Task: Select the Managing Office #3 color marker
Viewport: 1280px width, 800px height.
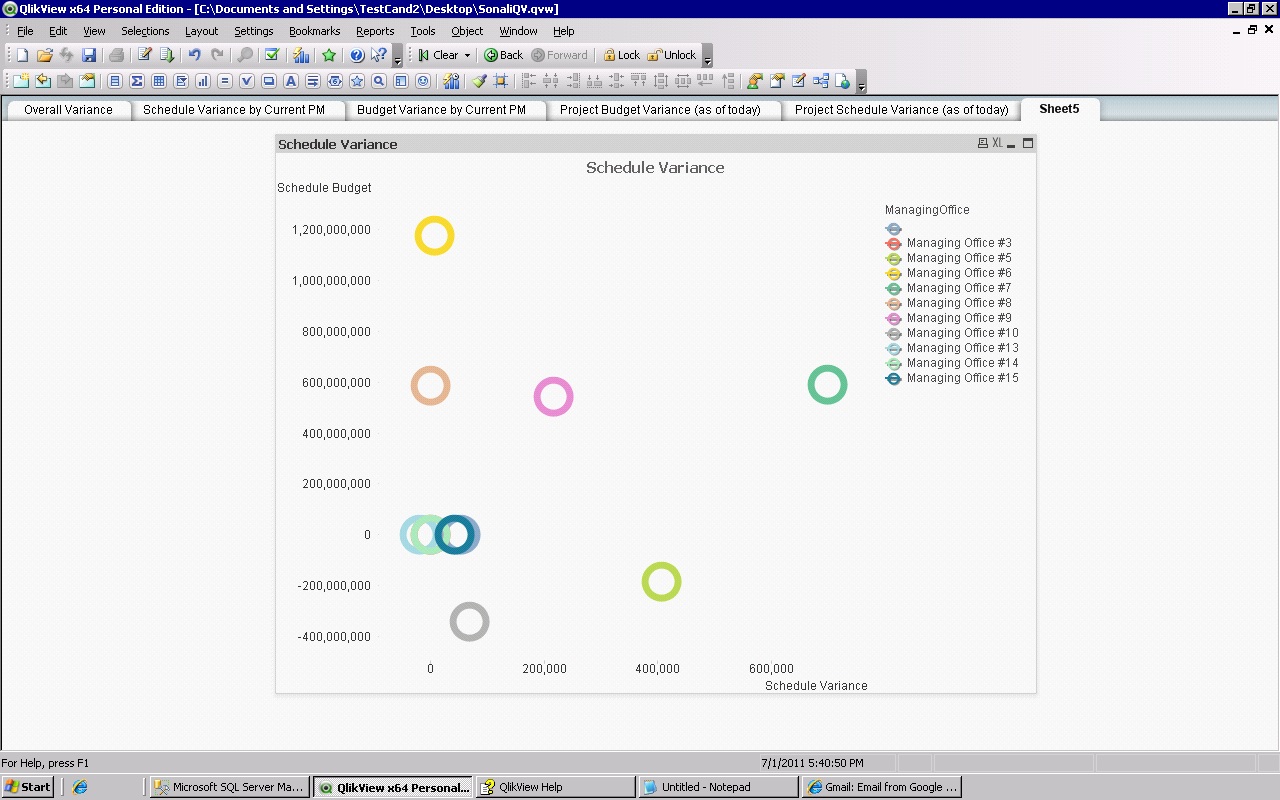Action: point(893,243)
